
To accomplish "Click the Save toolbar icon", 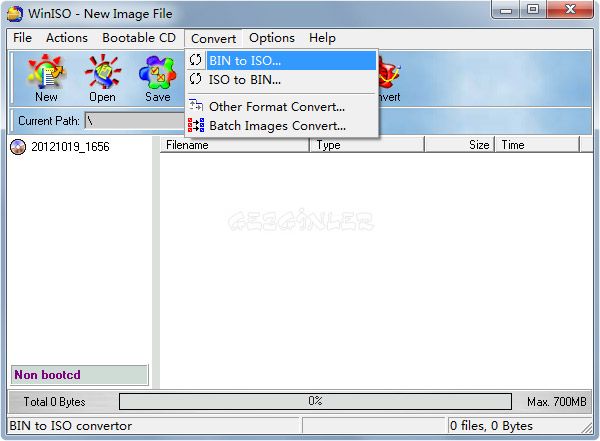I will [x=158, y=78].
